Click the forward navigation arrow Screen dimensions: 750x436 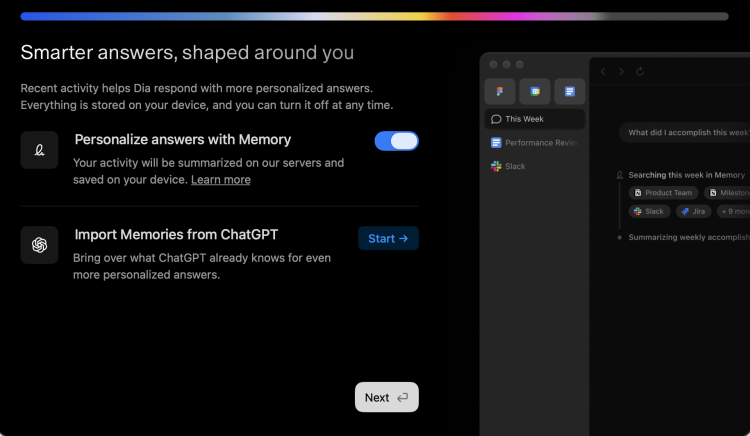(621, 72)
